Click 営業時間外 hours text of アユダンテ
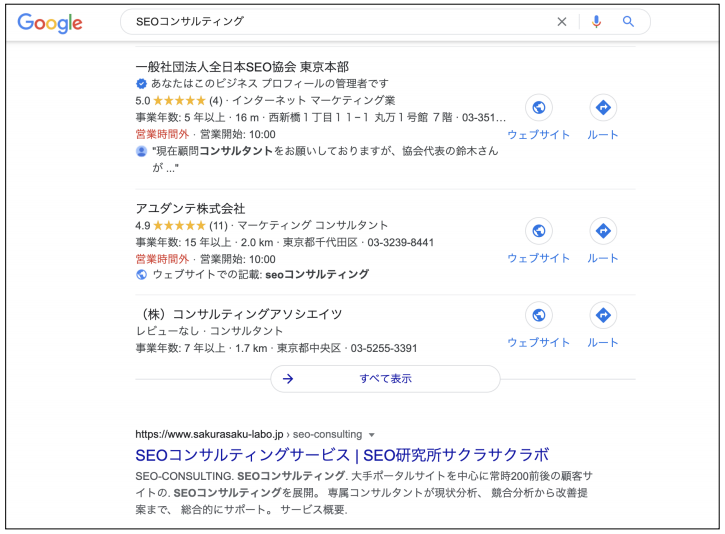Screen dimensions: 725x534 click(x=162, y=259)
